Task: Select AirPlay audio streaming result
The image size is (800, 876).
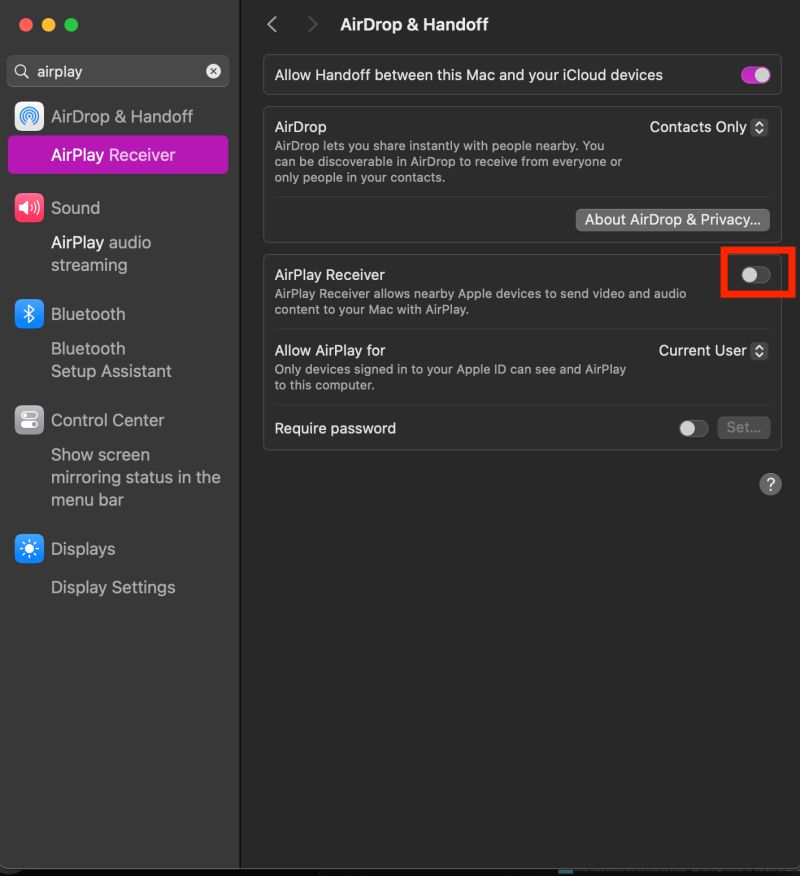Action: click(x=101, y=254)
